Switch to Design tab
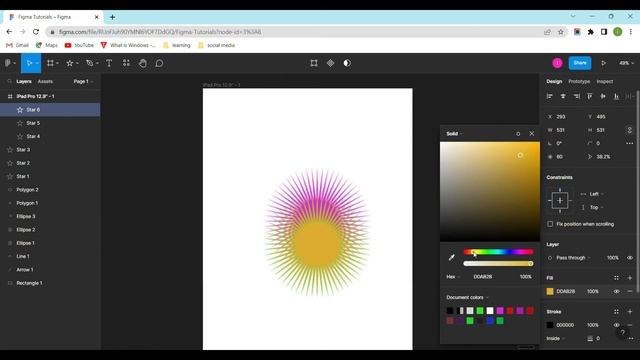Viewport: 640px width, 360px height. pyautogui.click(x=554, y=82)
